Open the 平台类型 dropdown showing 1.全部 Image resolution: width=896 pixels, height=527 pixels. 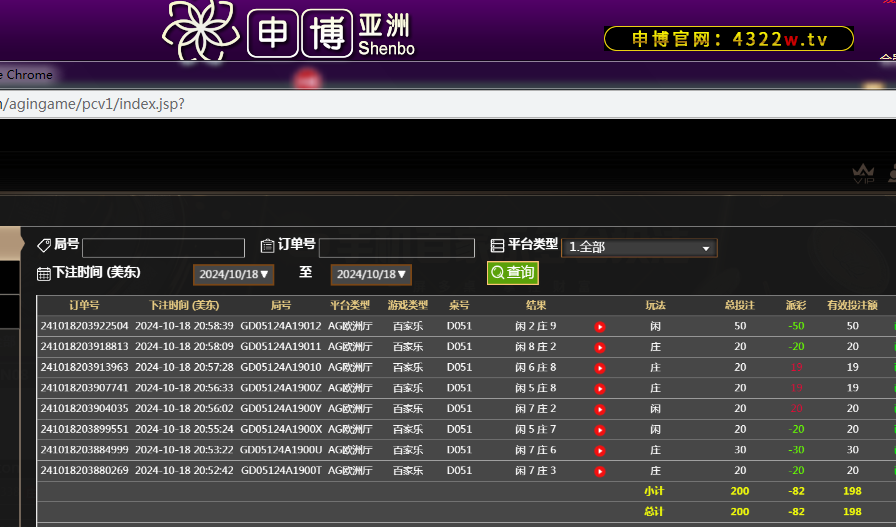(639, 247)
